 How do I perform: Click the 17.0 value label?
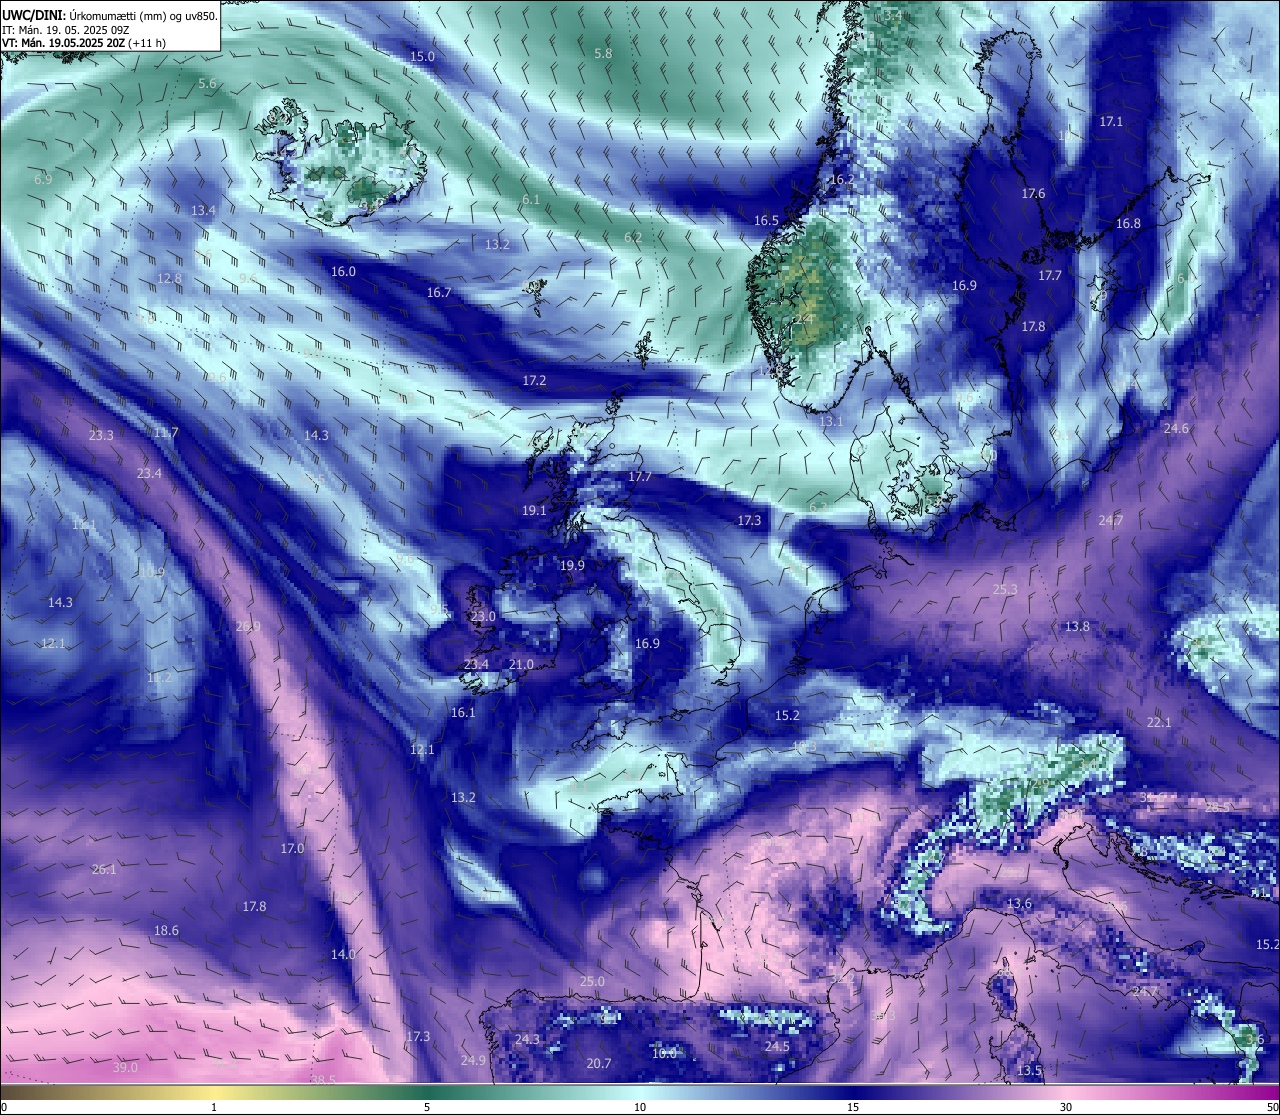tap(292, 849)
